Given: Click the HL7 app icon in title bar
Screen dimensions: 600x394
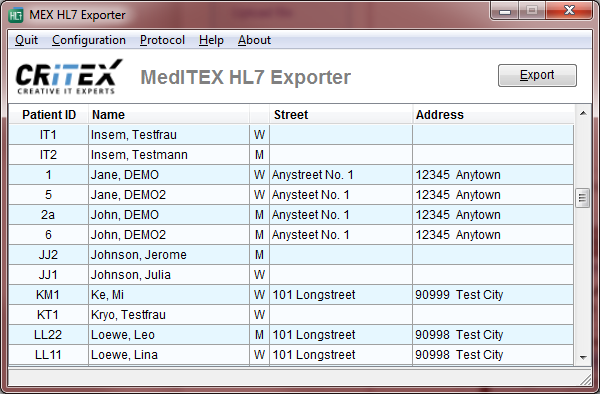Looking at the screenshot, I should coord(16,15).
